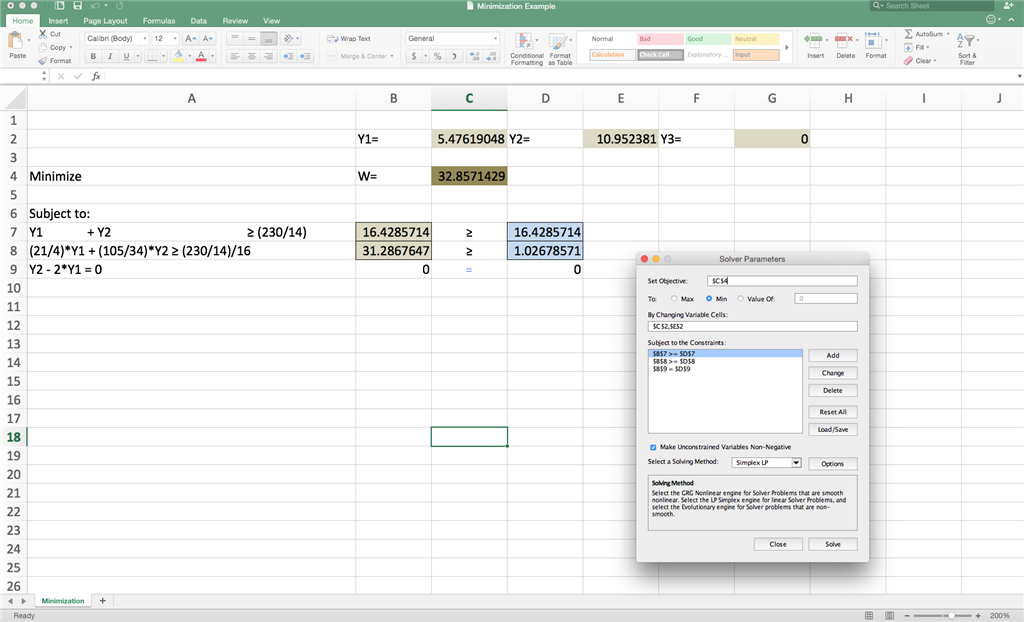
Task: Uncheck Make Unconstrained Variables Non-Negative
Action: [652, 447]
